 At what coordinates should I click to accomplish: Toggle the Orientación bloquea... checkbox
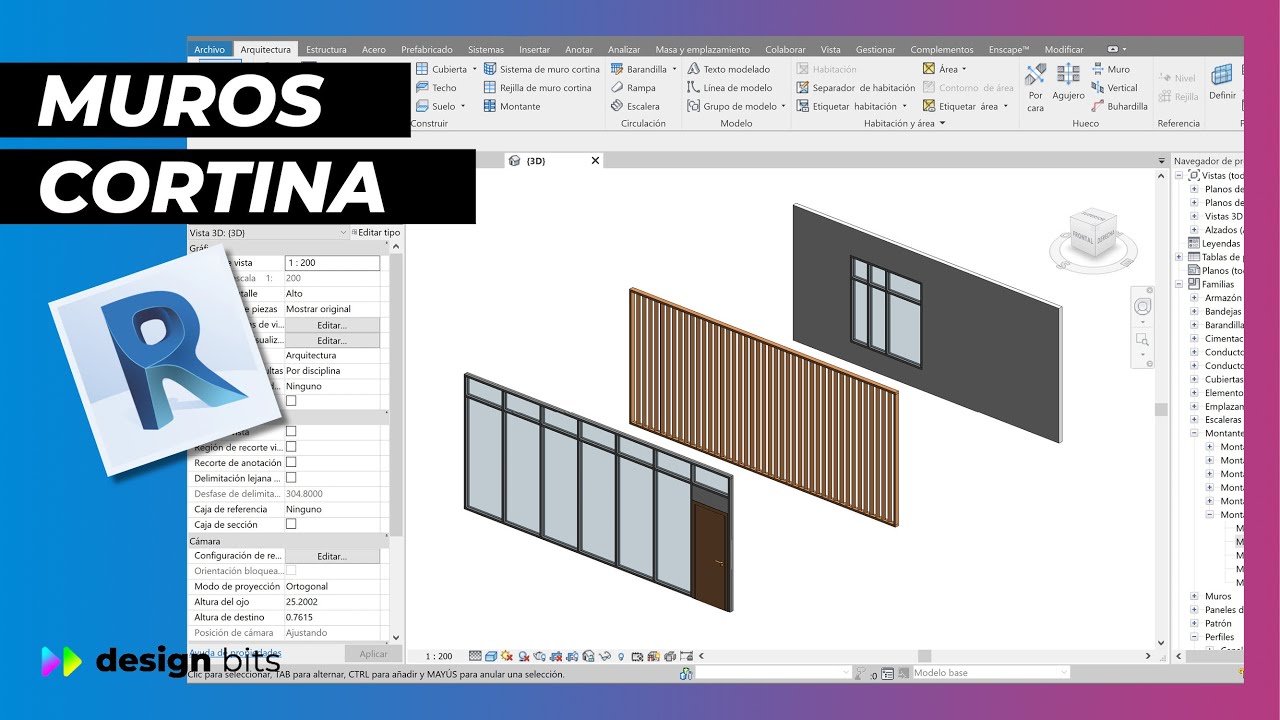[x=291, y=570]
